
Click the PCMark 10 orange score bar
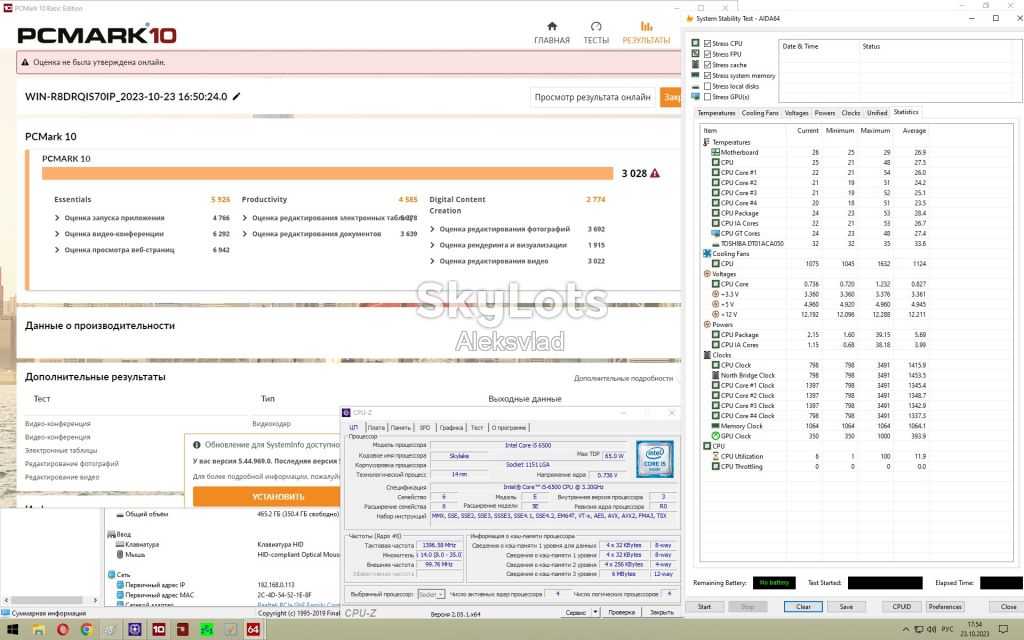tap(327, 173)
